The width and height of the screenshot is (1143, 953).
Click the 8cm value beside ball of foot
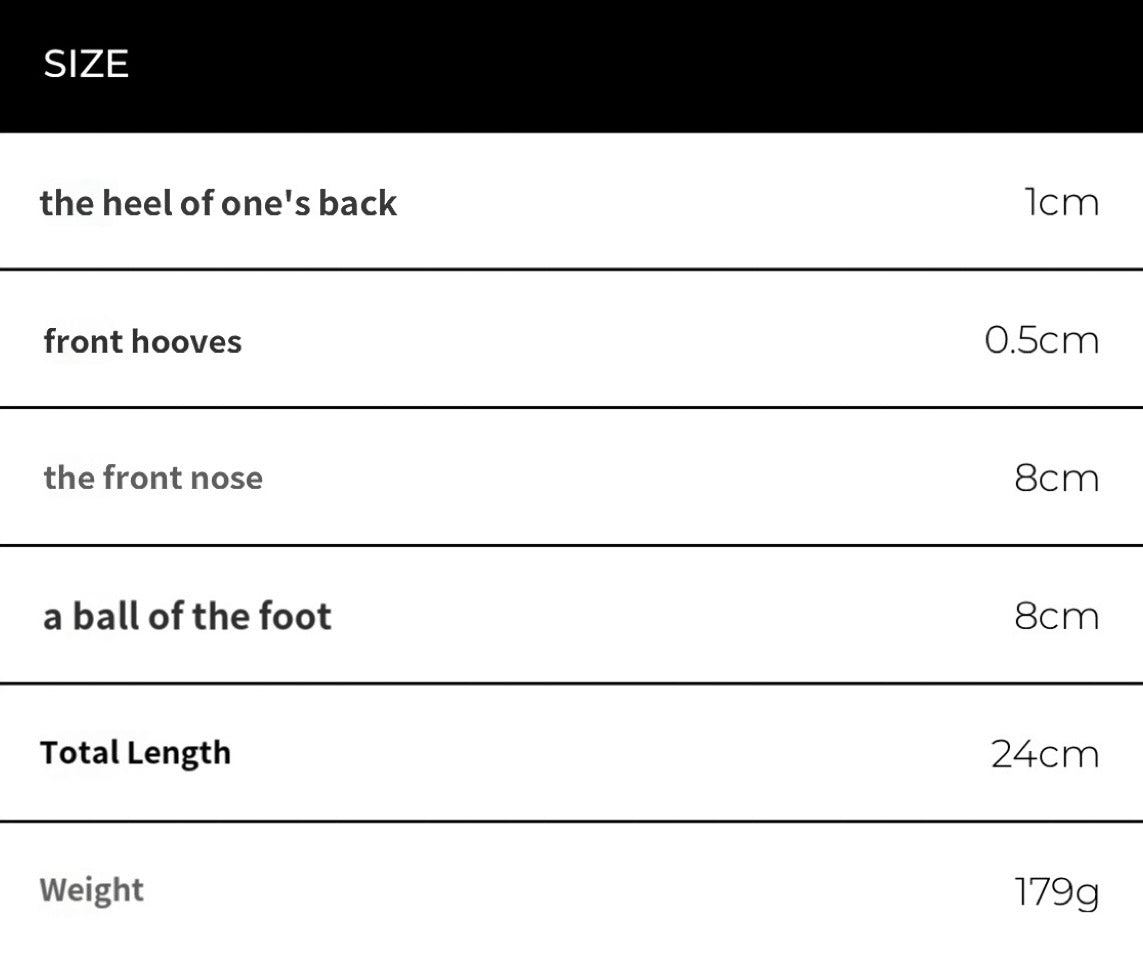pyautogui.click(x=1056, y=616)
